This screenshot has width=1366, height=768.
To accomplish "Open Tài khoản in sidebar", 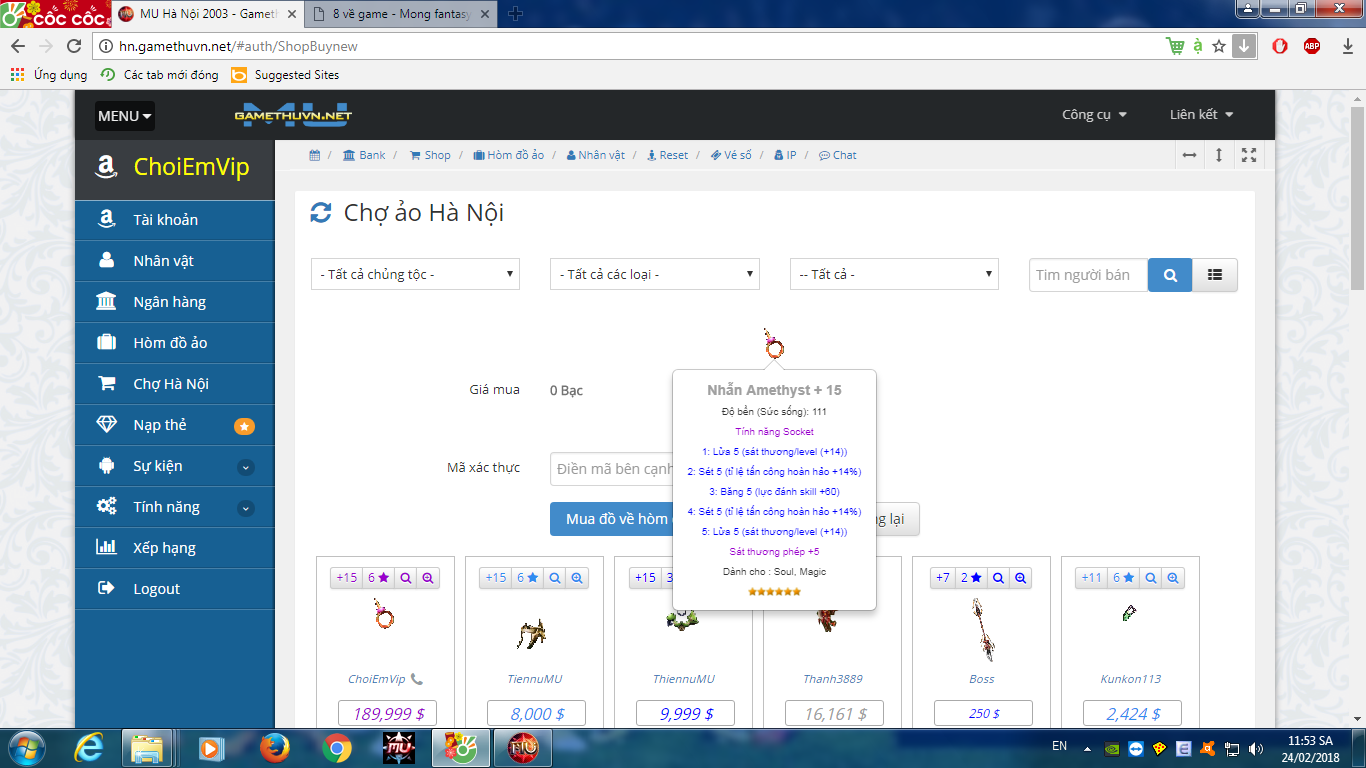I will (175, 220).
